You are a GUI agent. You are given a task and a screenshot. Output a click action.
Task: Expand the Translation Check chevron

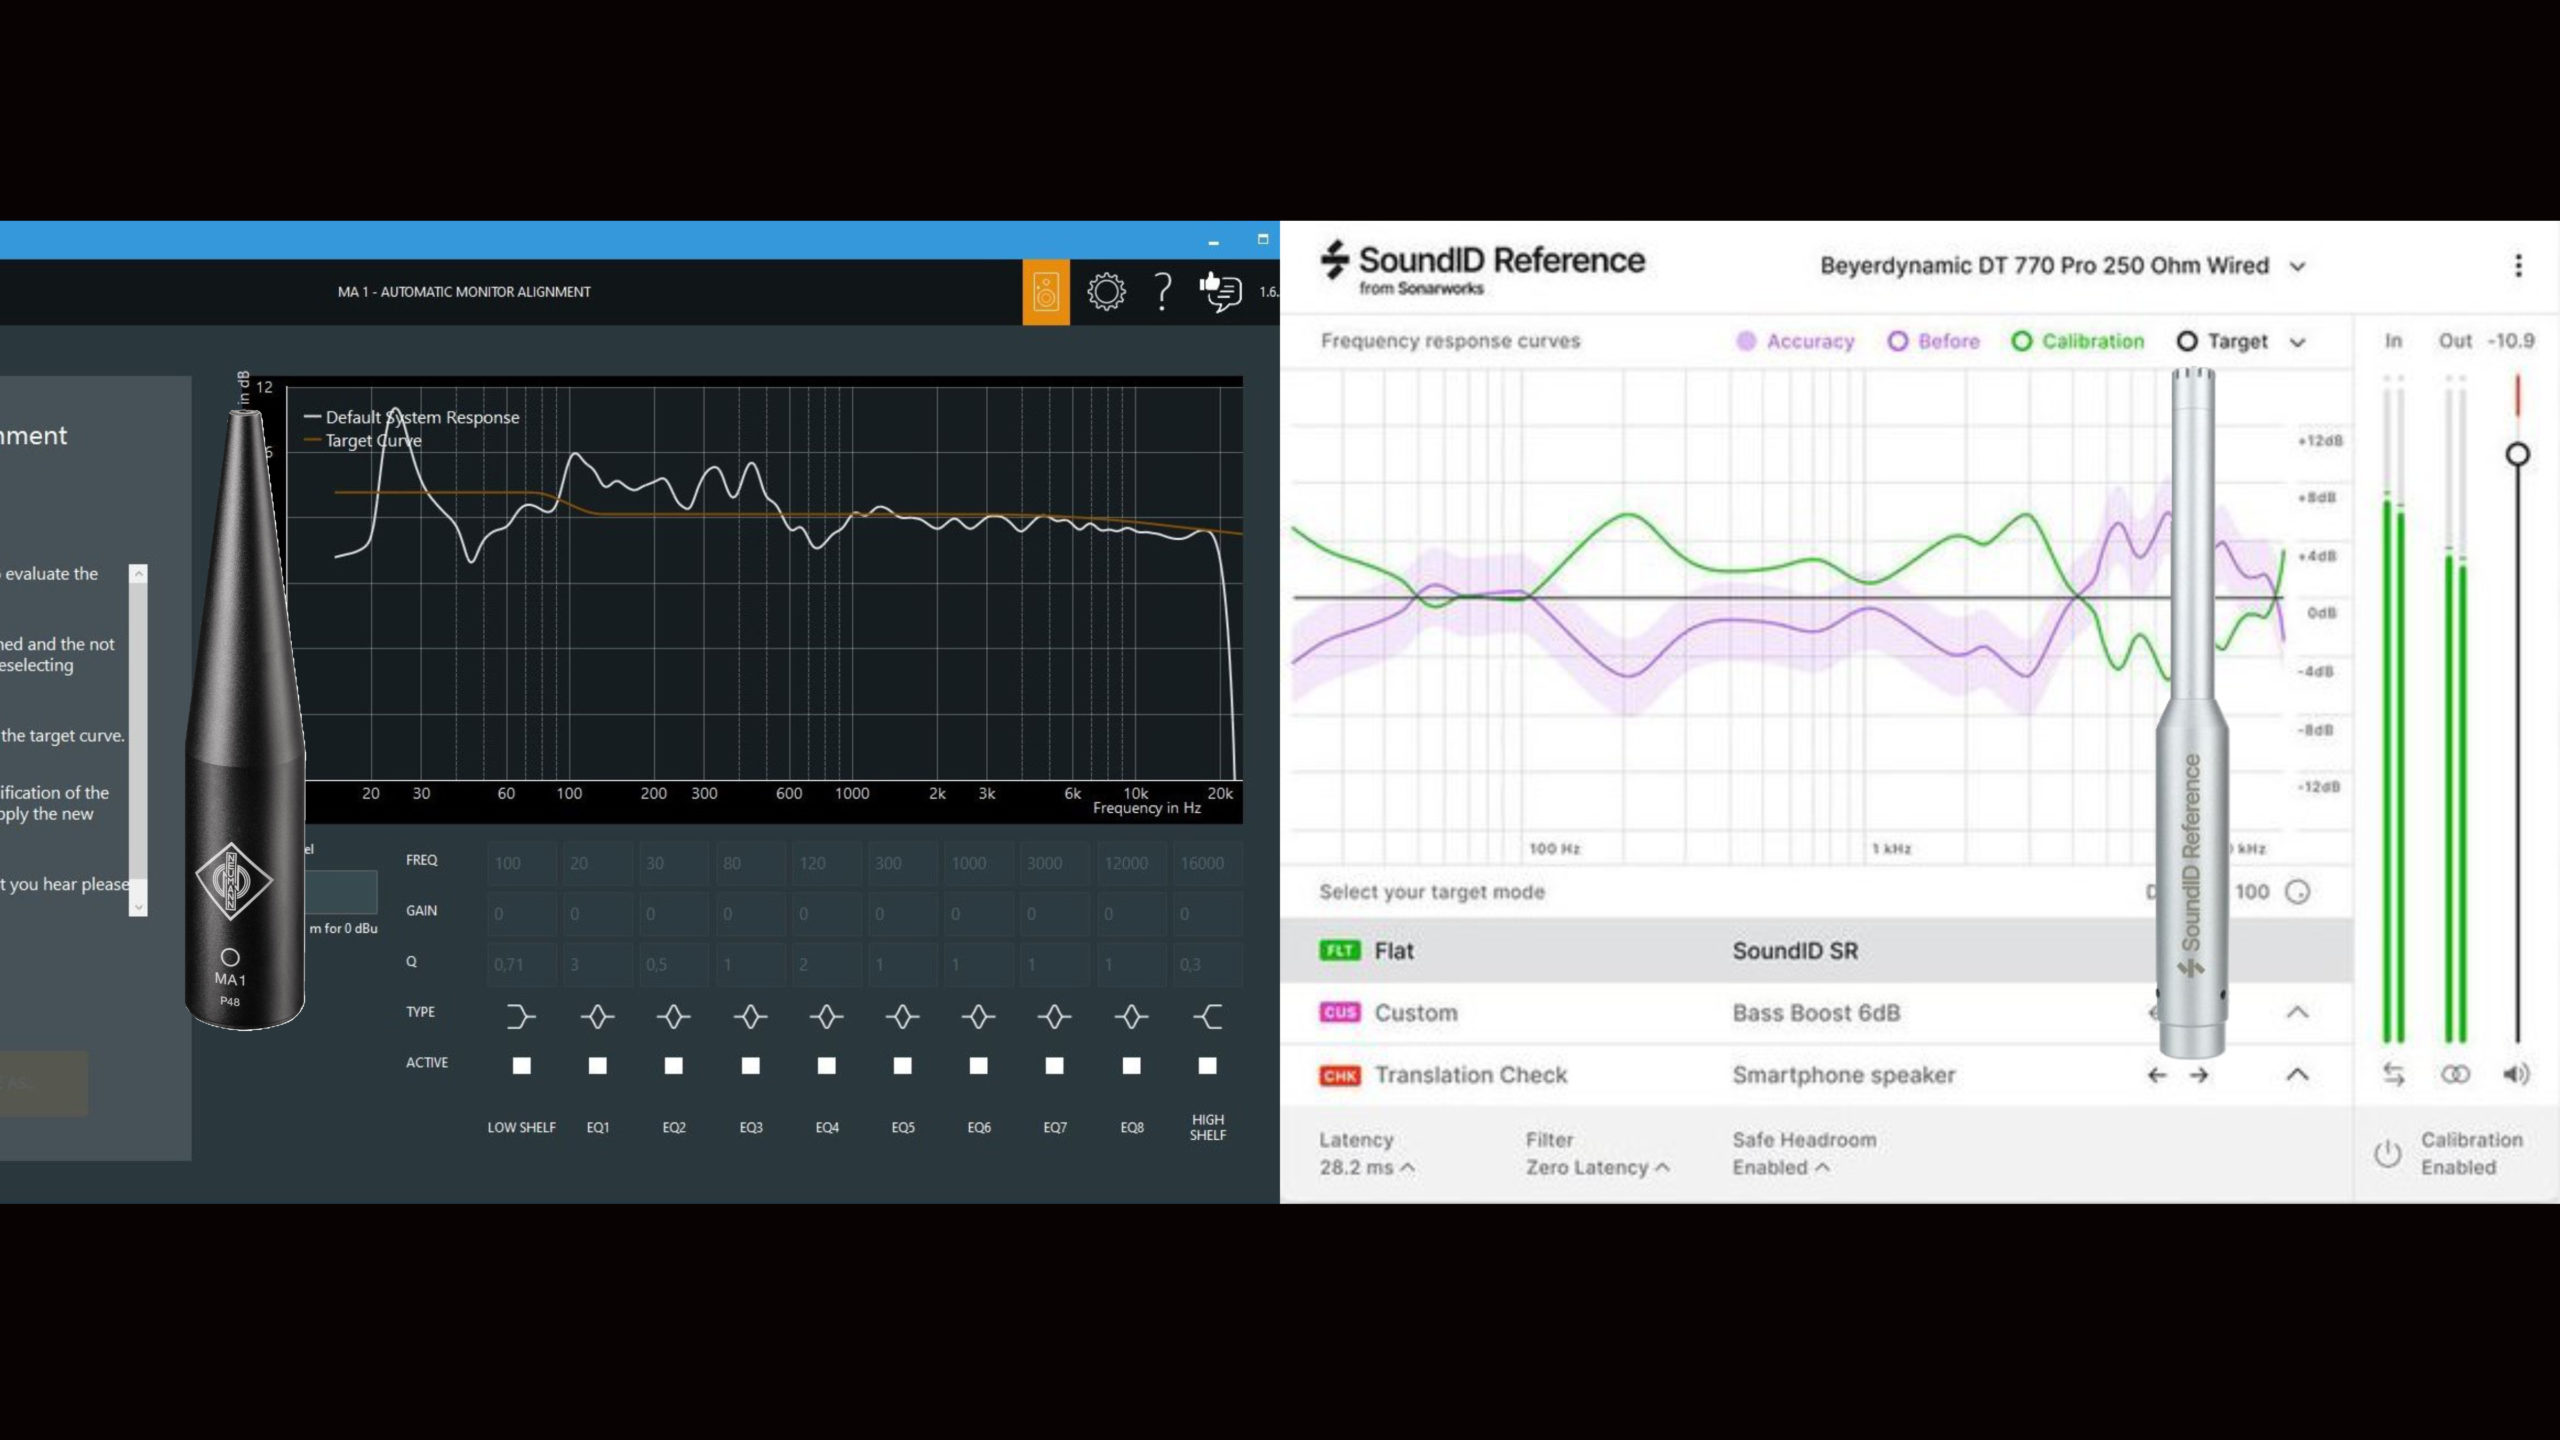point(2298,1074)
